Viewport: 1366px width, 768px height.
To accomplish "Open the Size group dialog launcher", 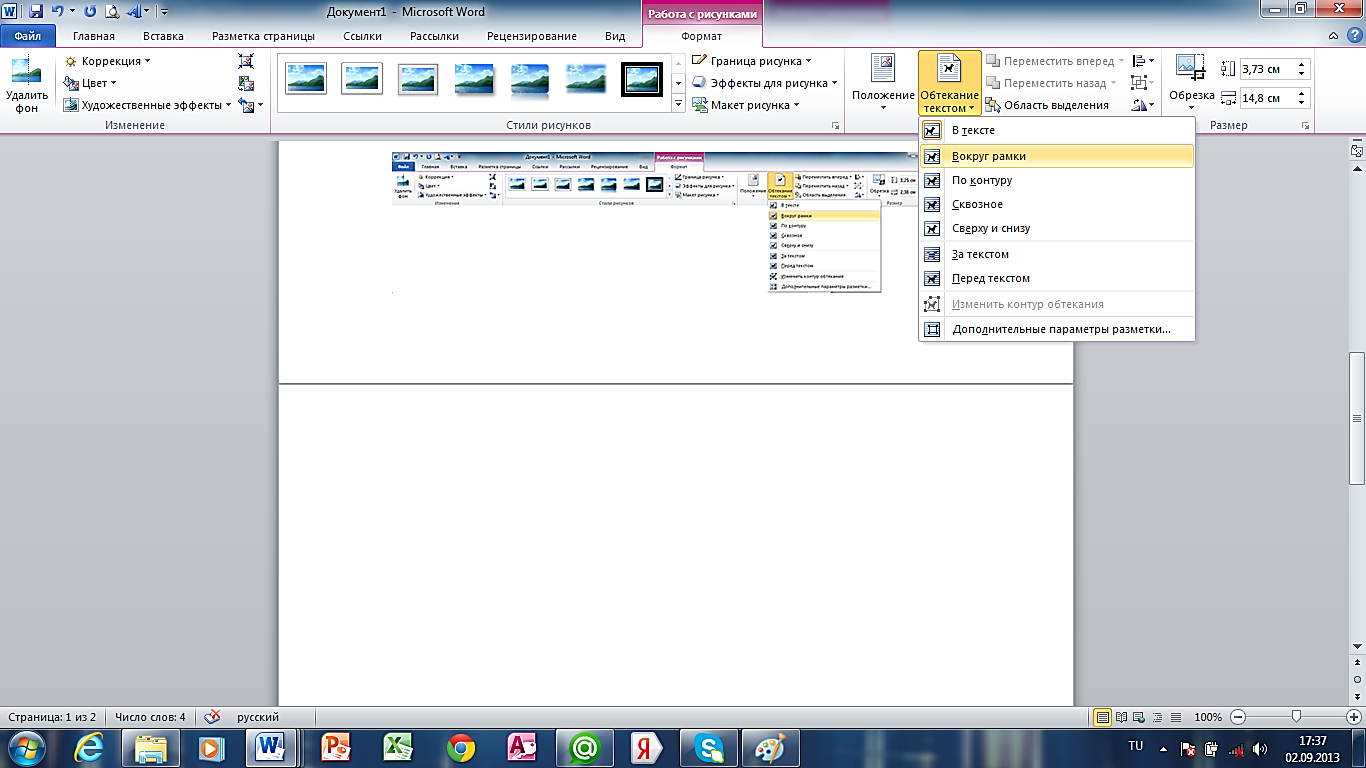I will [1305, 126].
